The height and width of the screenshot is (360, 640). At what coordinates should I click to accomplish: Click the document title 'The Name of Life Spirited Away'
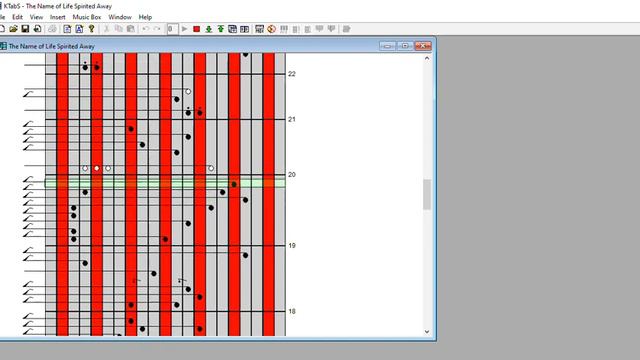(x=51, y=46)
